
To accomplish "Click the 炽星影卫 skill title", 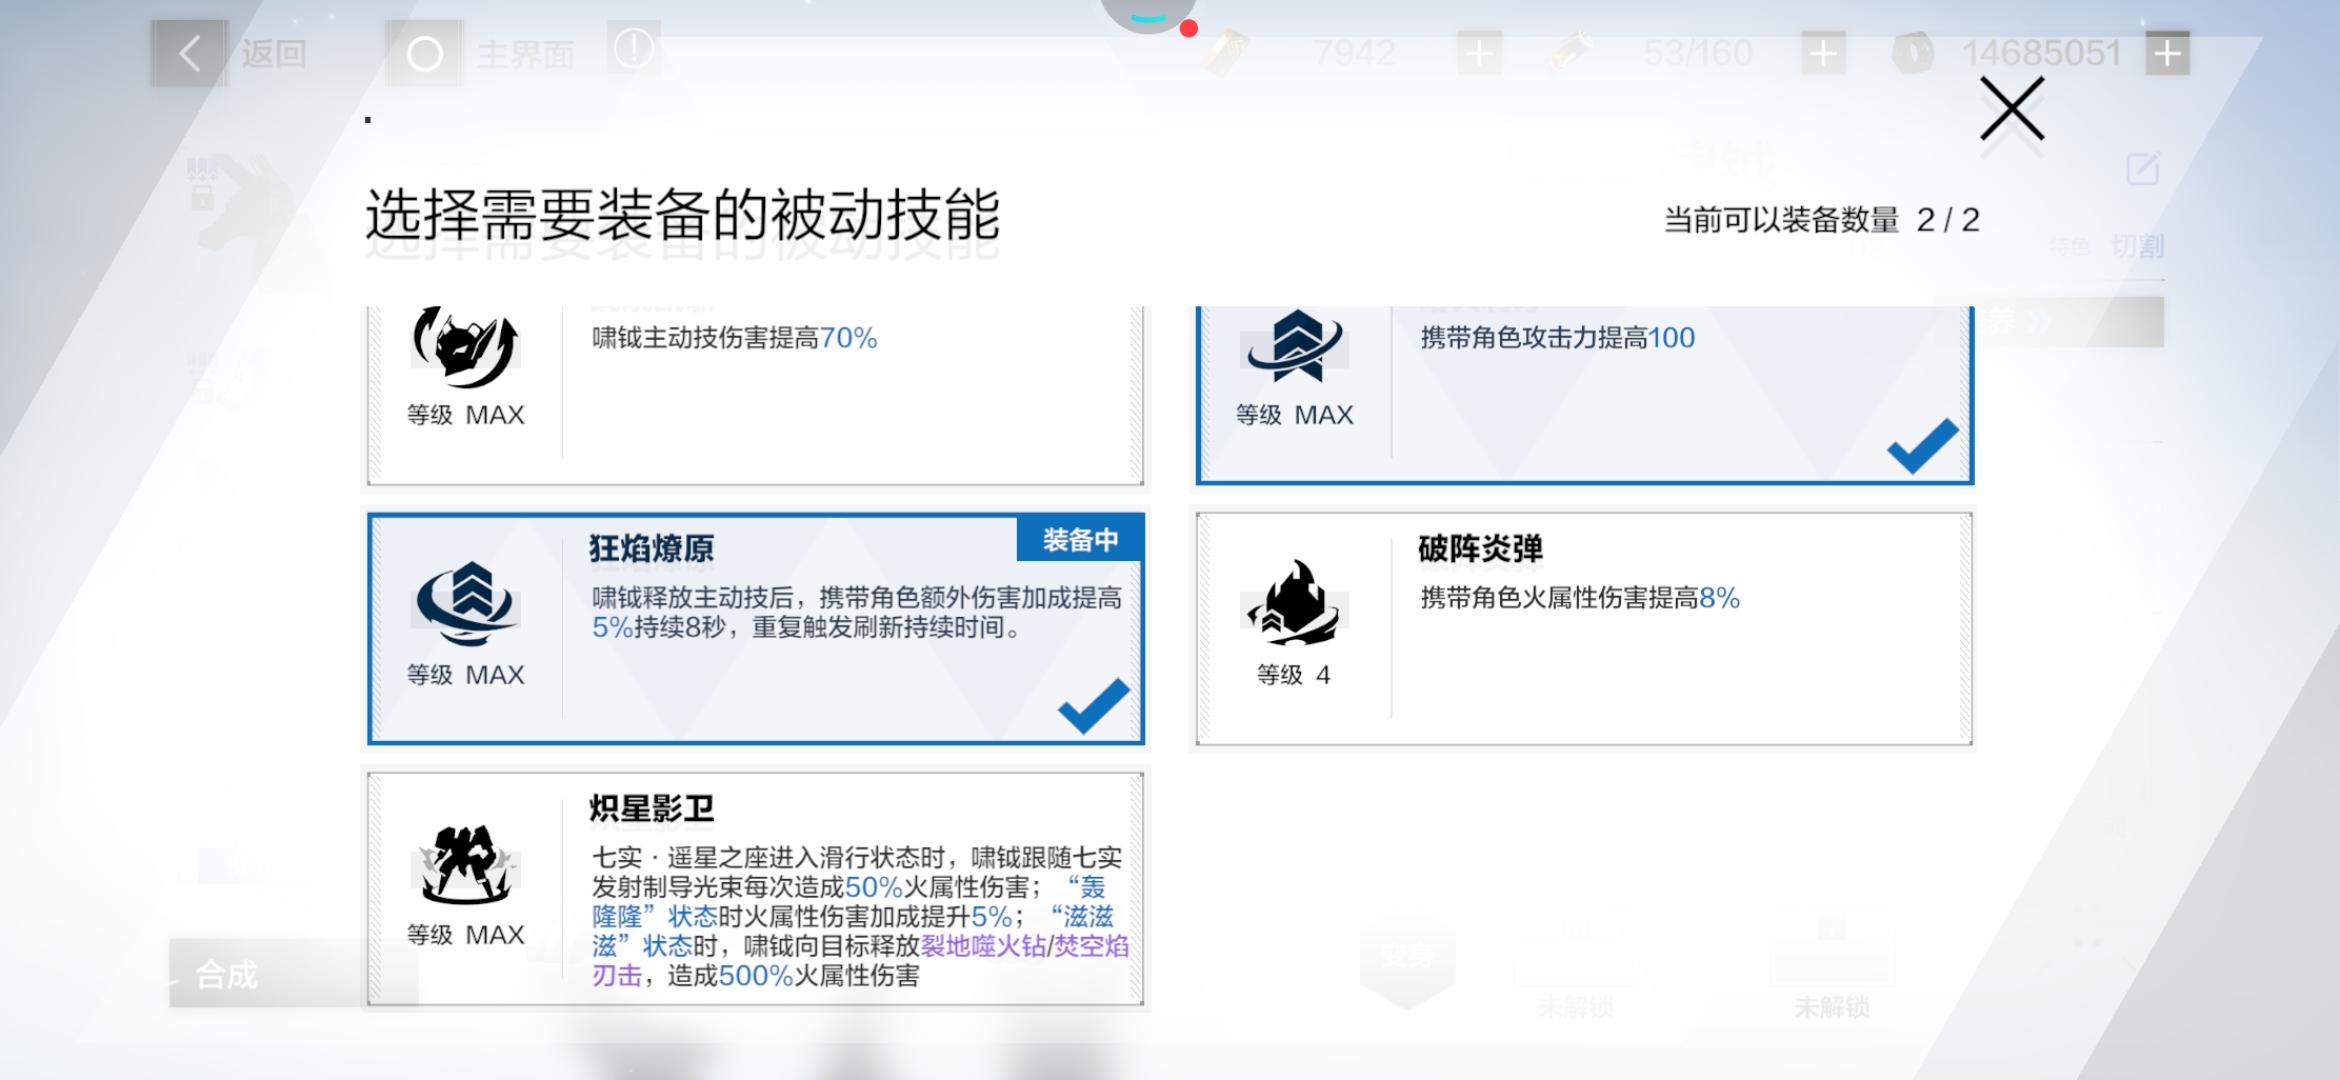I will point(652,809).
